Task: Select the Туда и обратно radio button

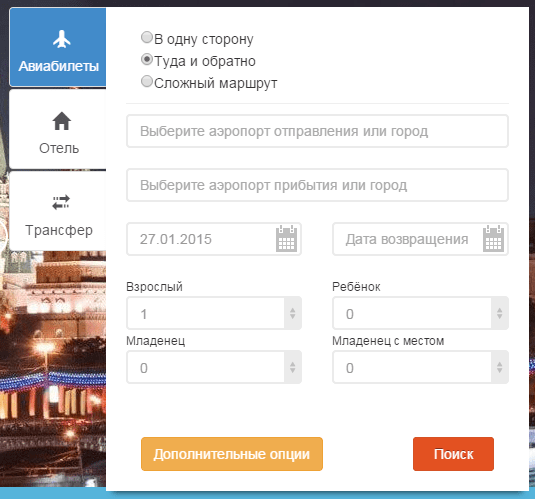Action: (x=147, y=59)
